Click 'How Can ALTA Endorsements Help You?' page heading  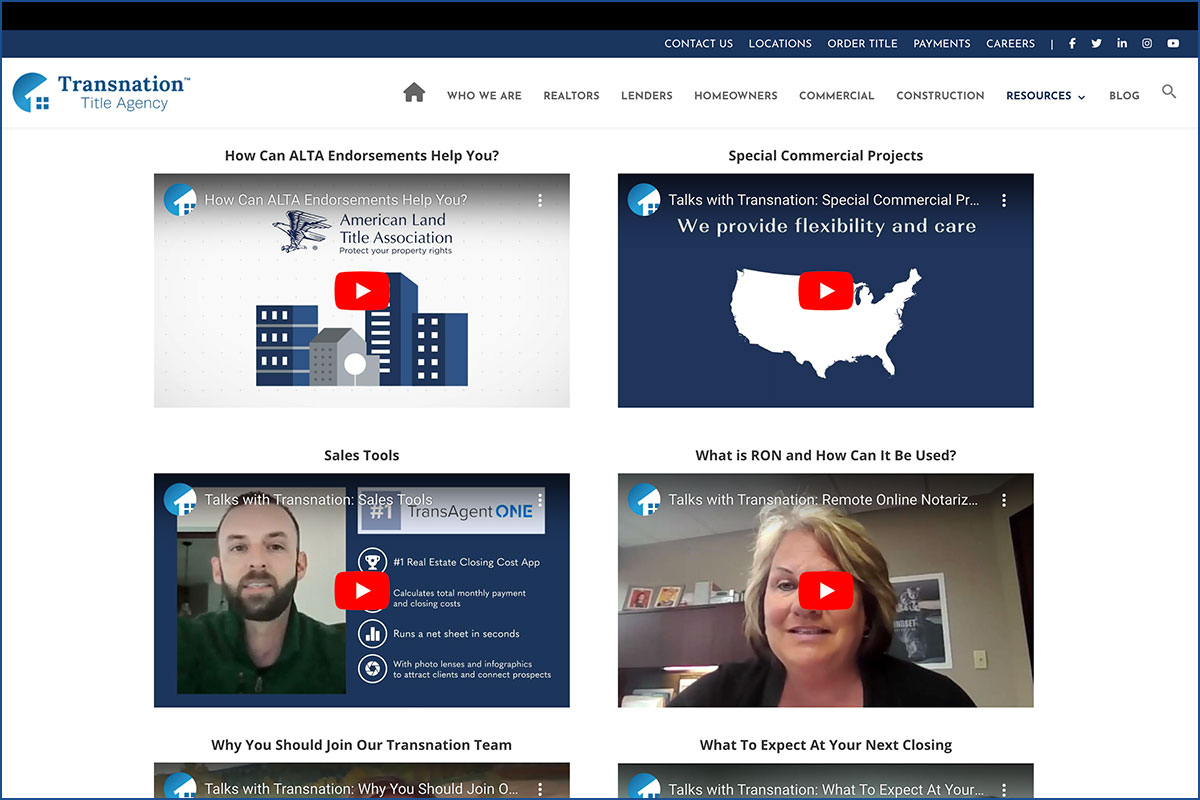pyautogui.click(x=361, y=155)
